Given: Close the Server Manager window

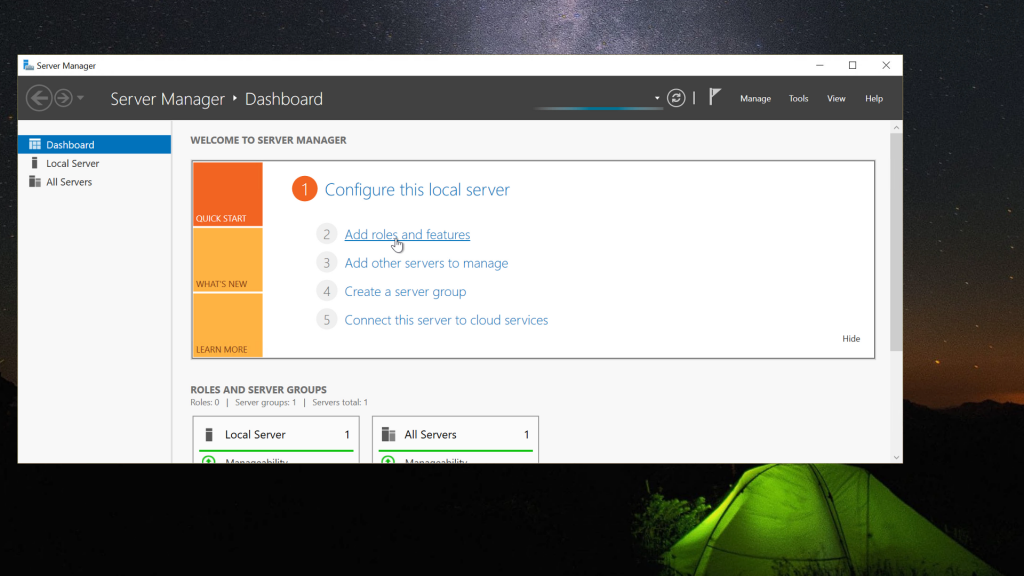Looking at the screenshot, I should pos(886,65).
